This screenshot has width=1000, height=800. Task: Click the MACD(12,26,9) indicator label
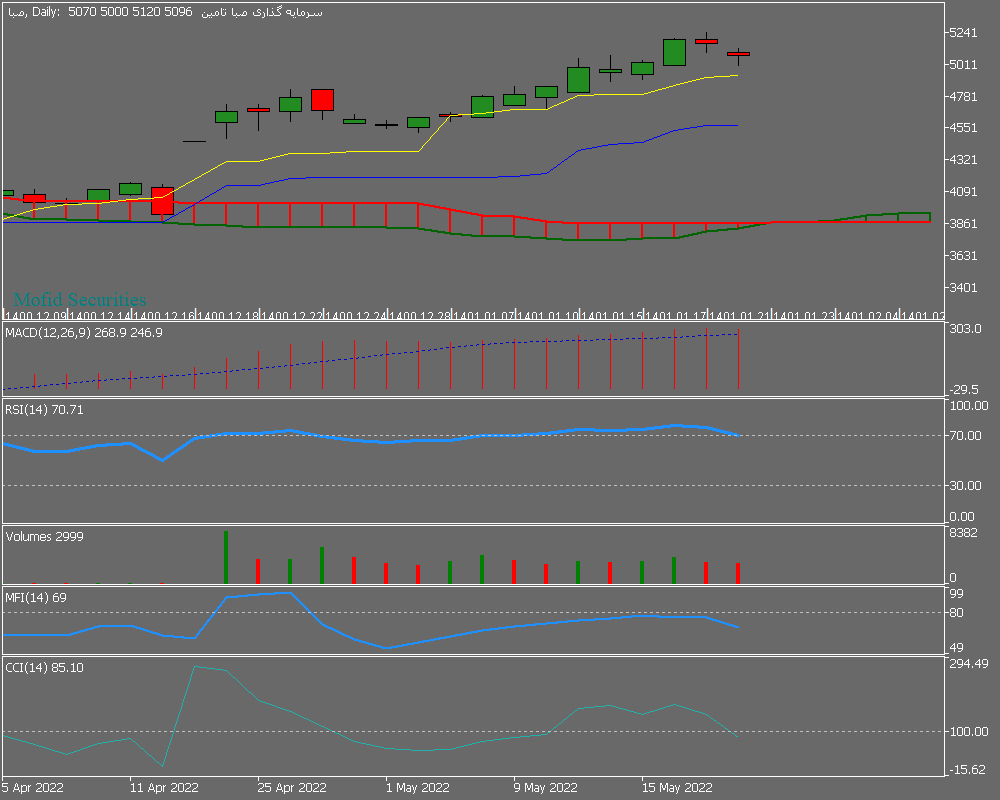pos(84,333)
